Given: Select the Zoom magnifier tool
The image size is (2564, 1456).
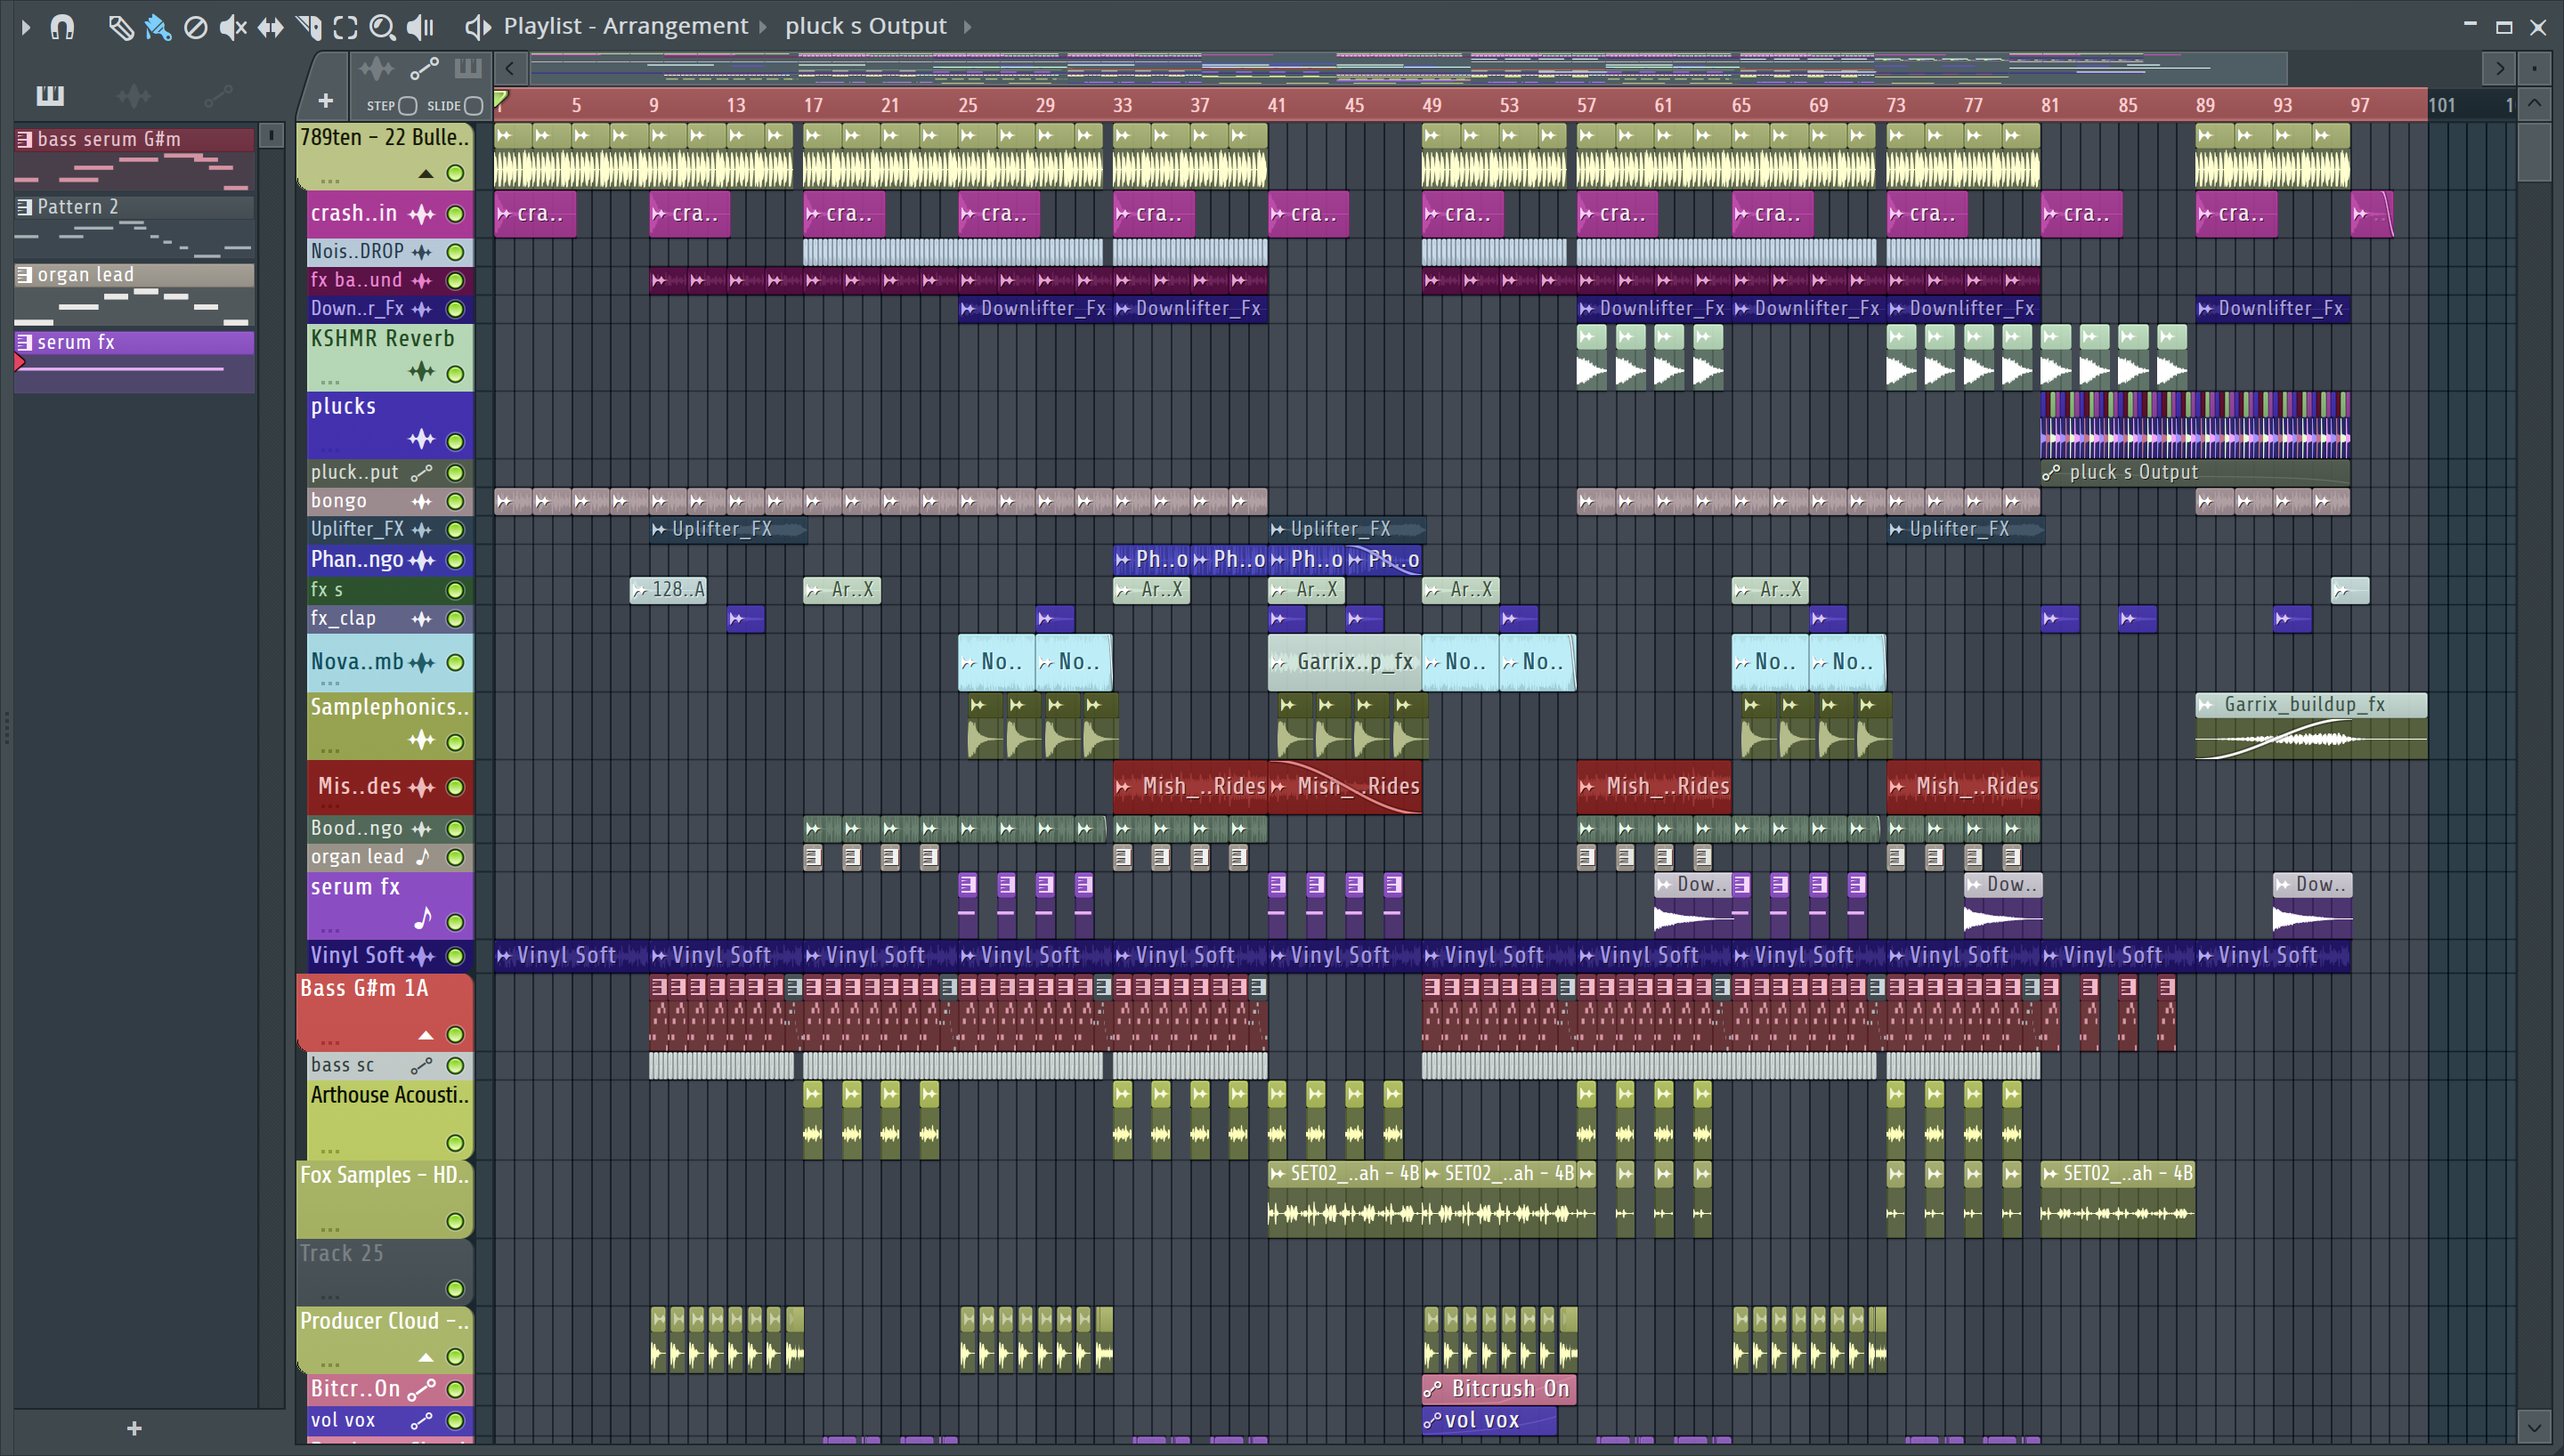Looking at the screenshot, I should tap(382, 27).
